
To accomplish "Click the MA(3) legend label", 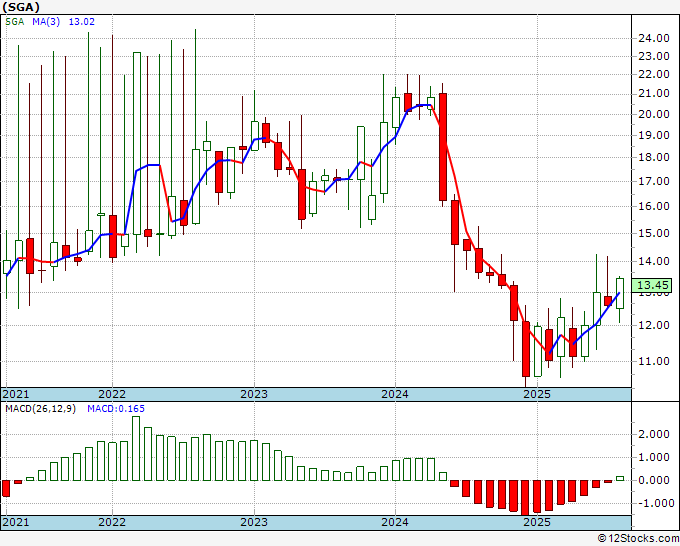I will 46,22.
